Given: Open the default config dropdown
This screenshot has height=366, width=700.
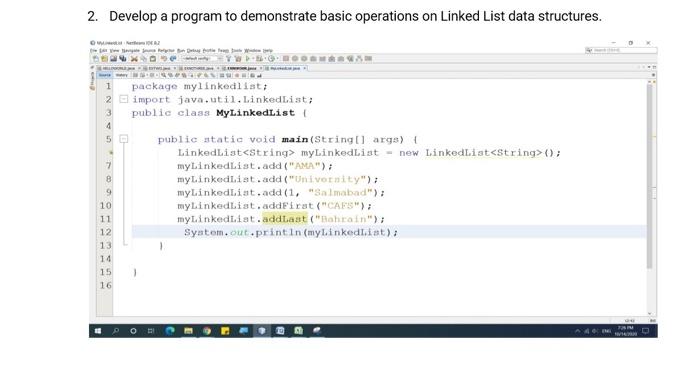Looking at the screenshot, I should [201, 58].
